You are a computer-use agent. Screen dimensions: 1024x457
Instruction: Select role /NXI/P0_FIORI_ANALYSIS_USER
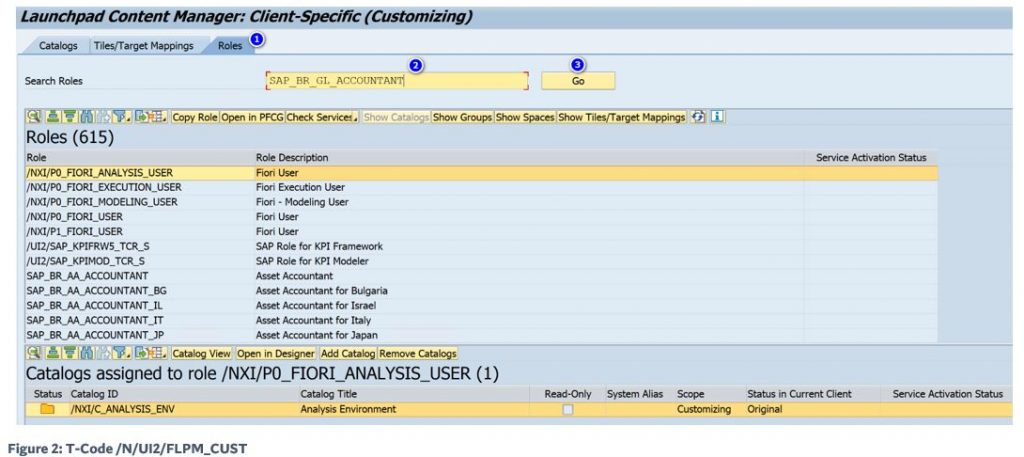point(100,172)
